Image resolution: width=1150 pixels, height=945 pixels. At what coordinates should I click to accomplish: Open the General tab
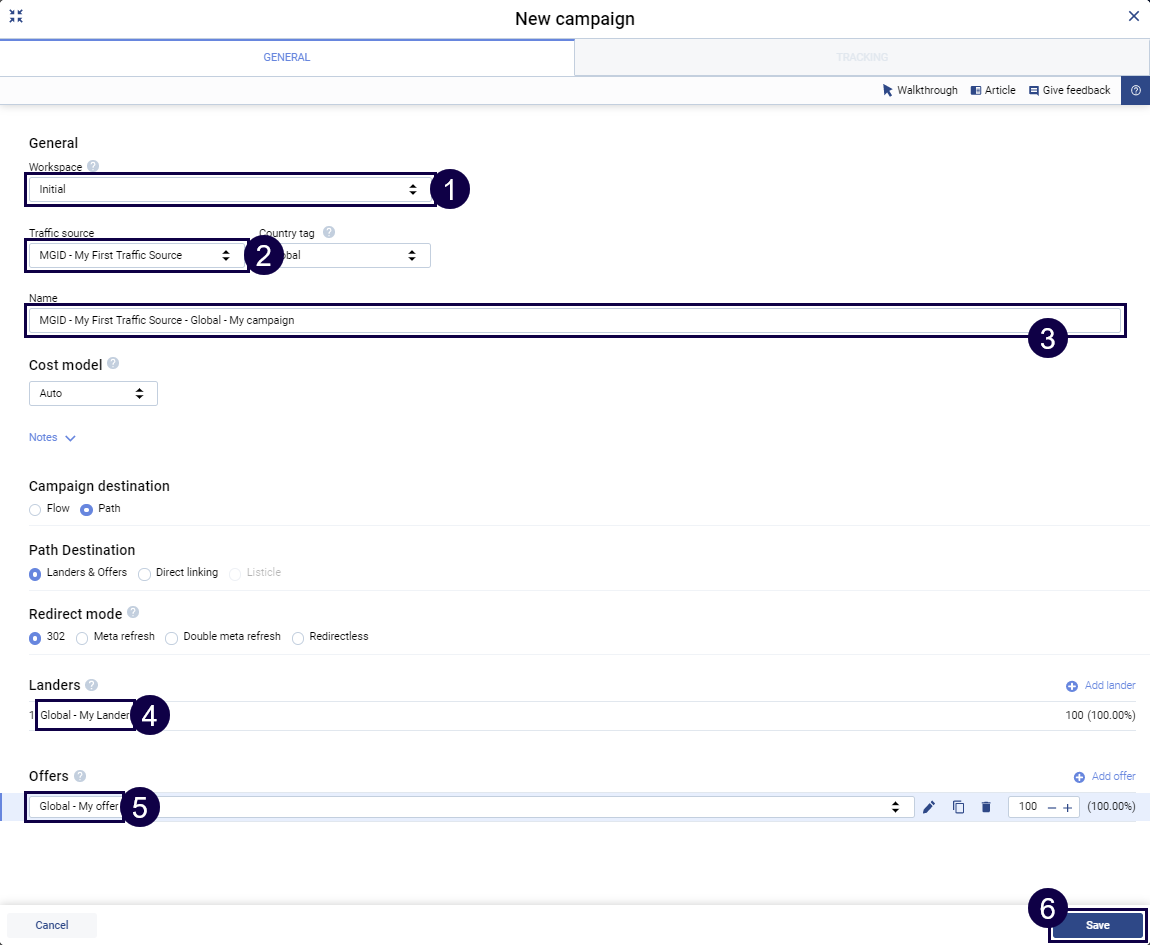287,58
